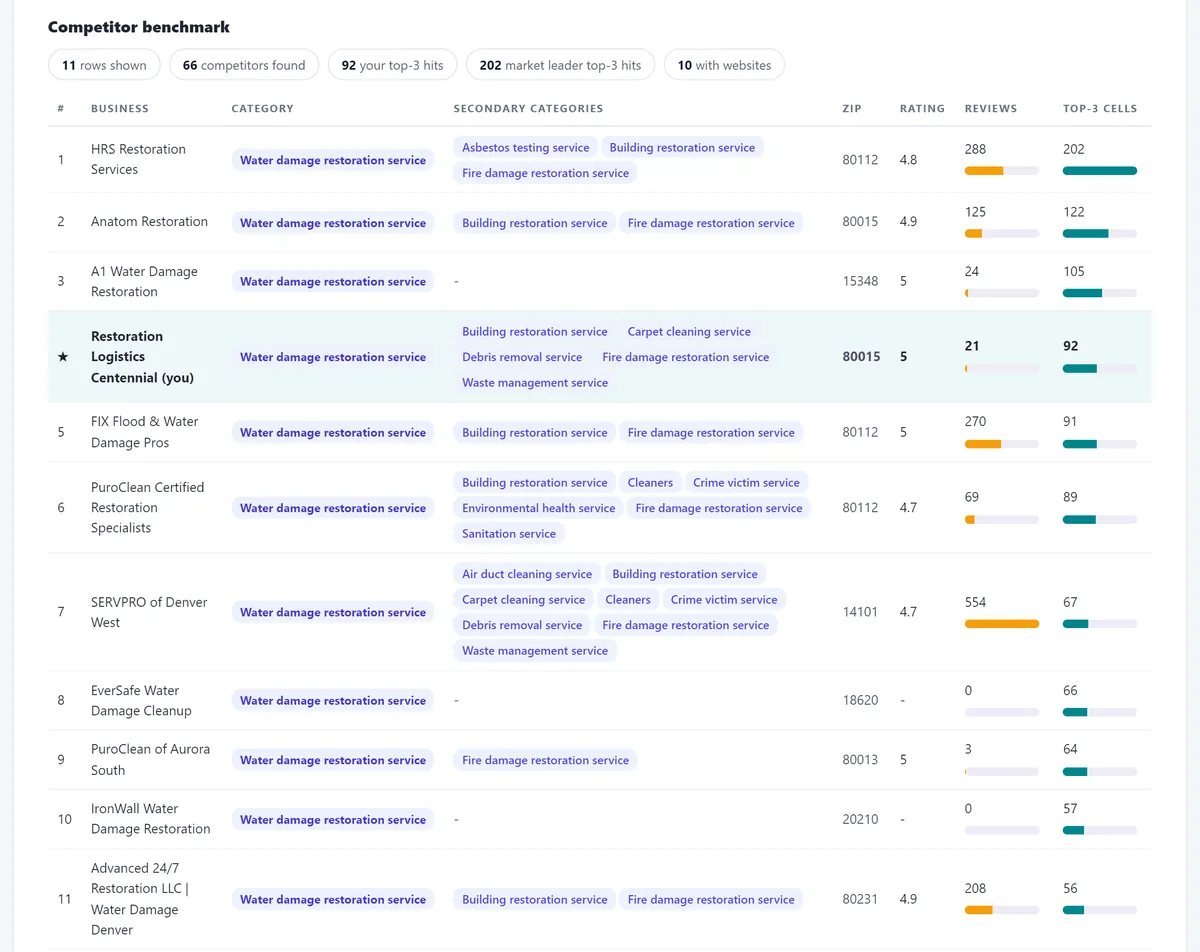Click the SECONDARY CATEGORIES column header
This screenshot has height=952, width=1200.
tap(528, 108)
